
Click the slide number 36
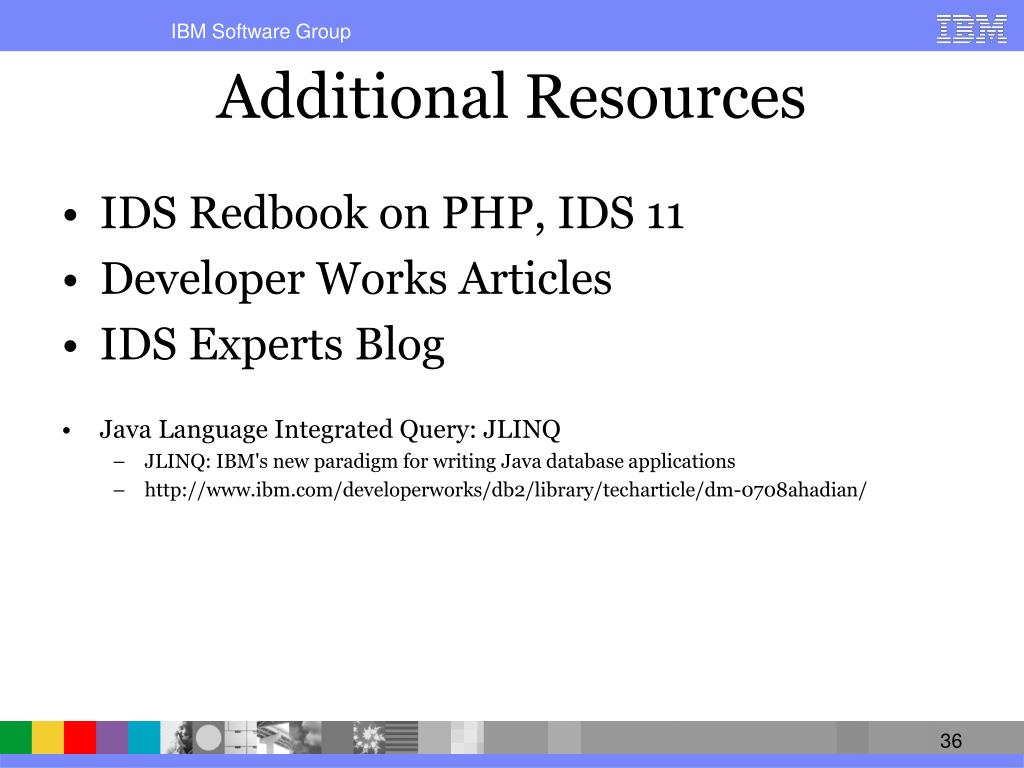(x=951, y=741)
